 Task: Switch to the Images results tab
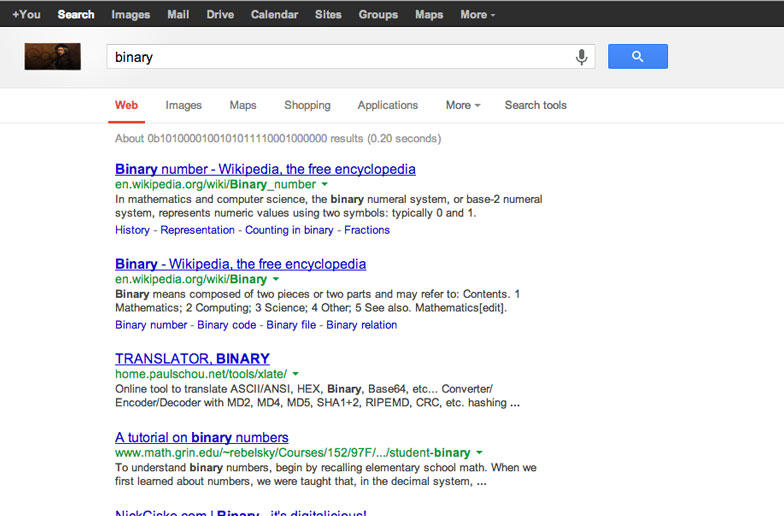(184, 105)
